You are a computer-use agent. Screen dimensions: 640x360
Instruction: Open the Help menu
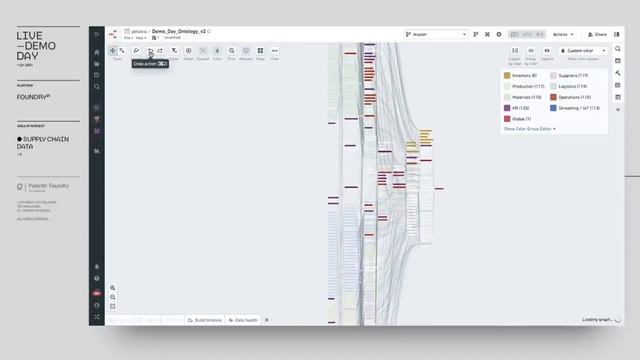[141, 38]
